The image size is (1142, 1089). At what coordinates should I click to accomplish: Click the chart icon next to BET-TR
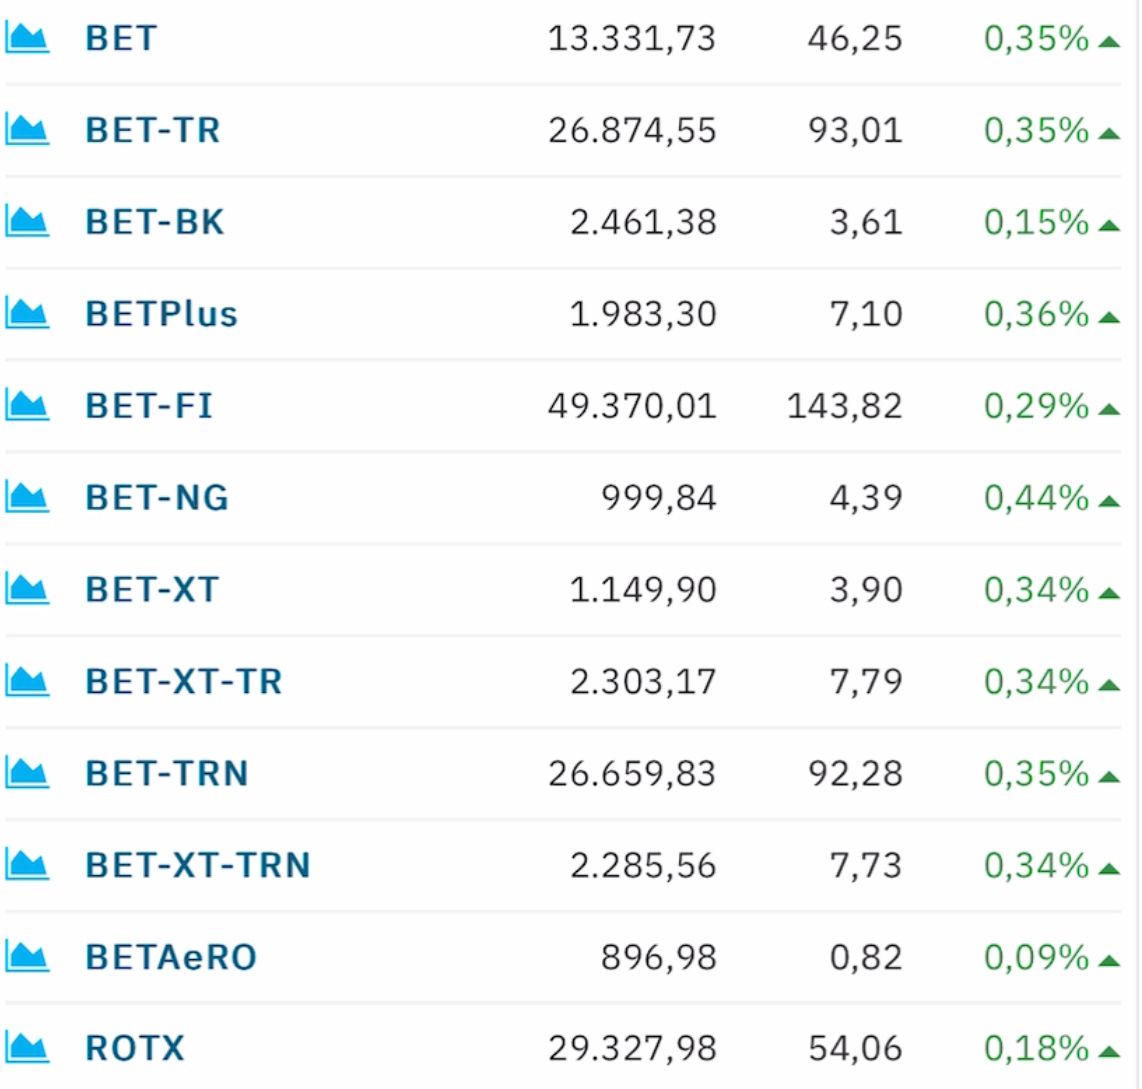click(27, 130)
